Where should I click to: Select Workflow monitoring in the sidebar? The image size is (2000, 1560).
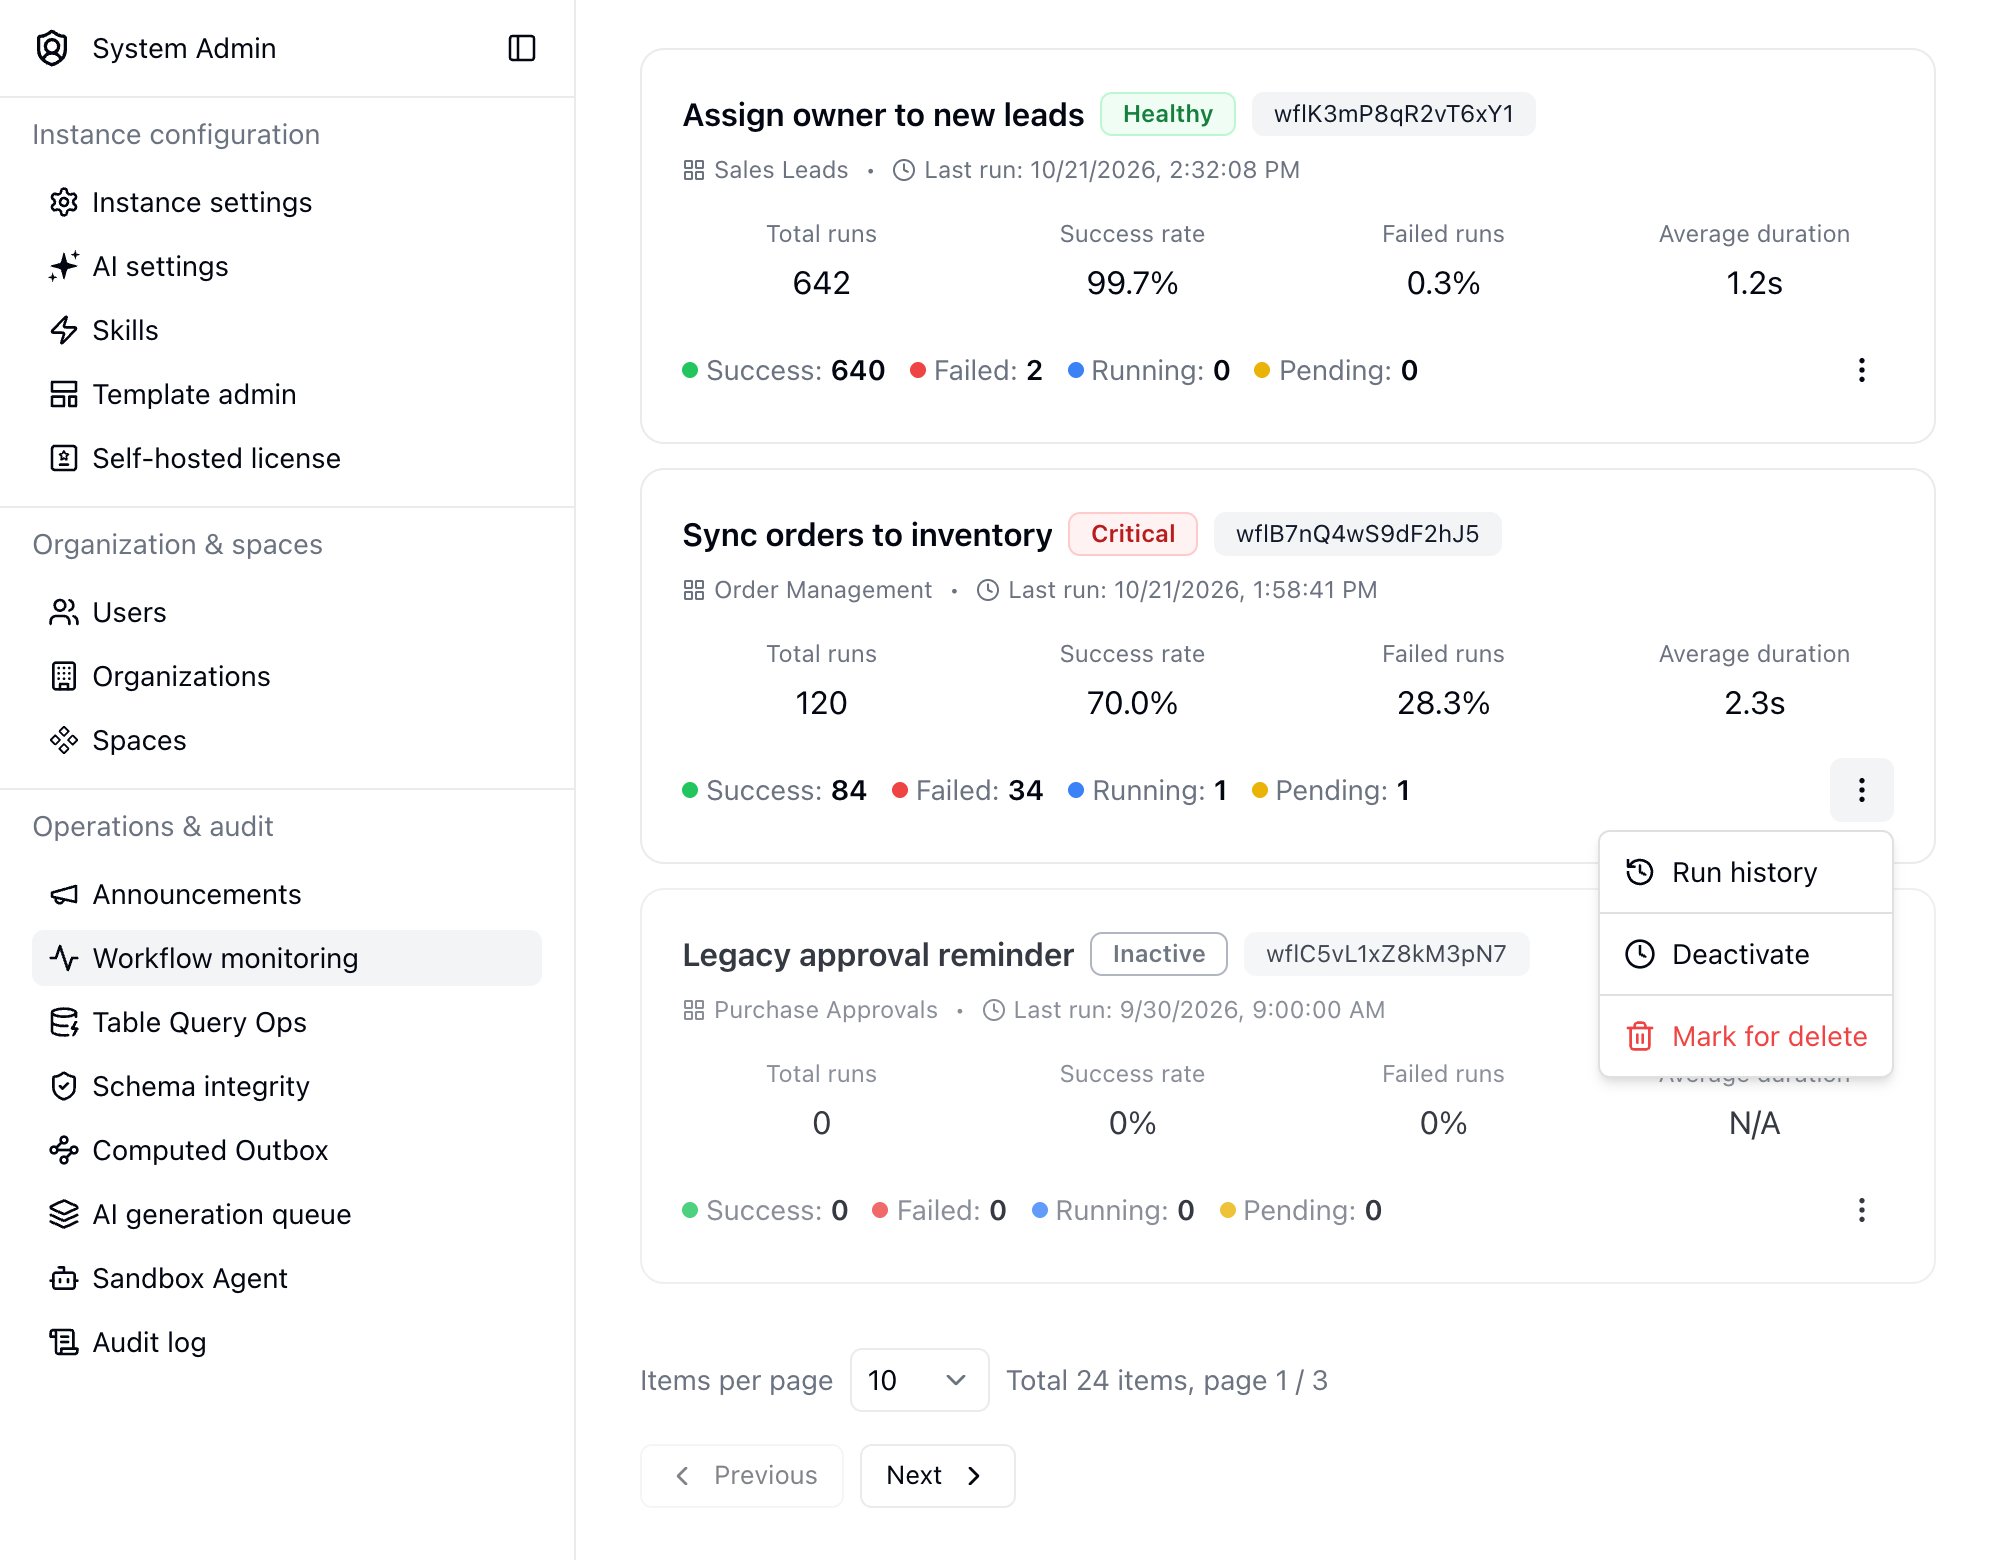coord(287,958)
